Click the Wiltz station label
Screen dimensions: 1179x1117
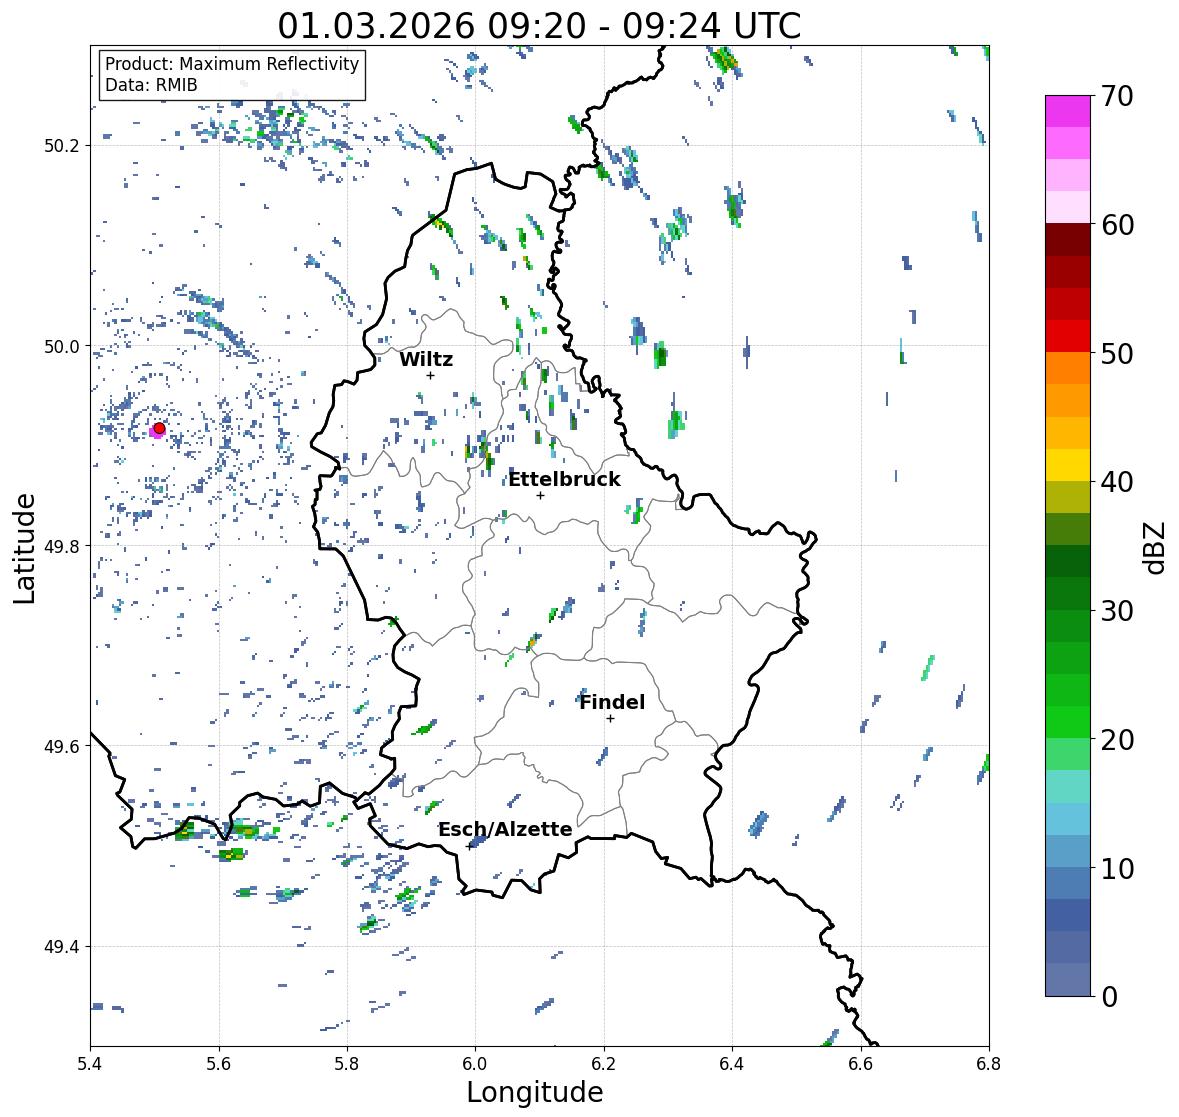point(426,359)
